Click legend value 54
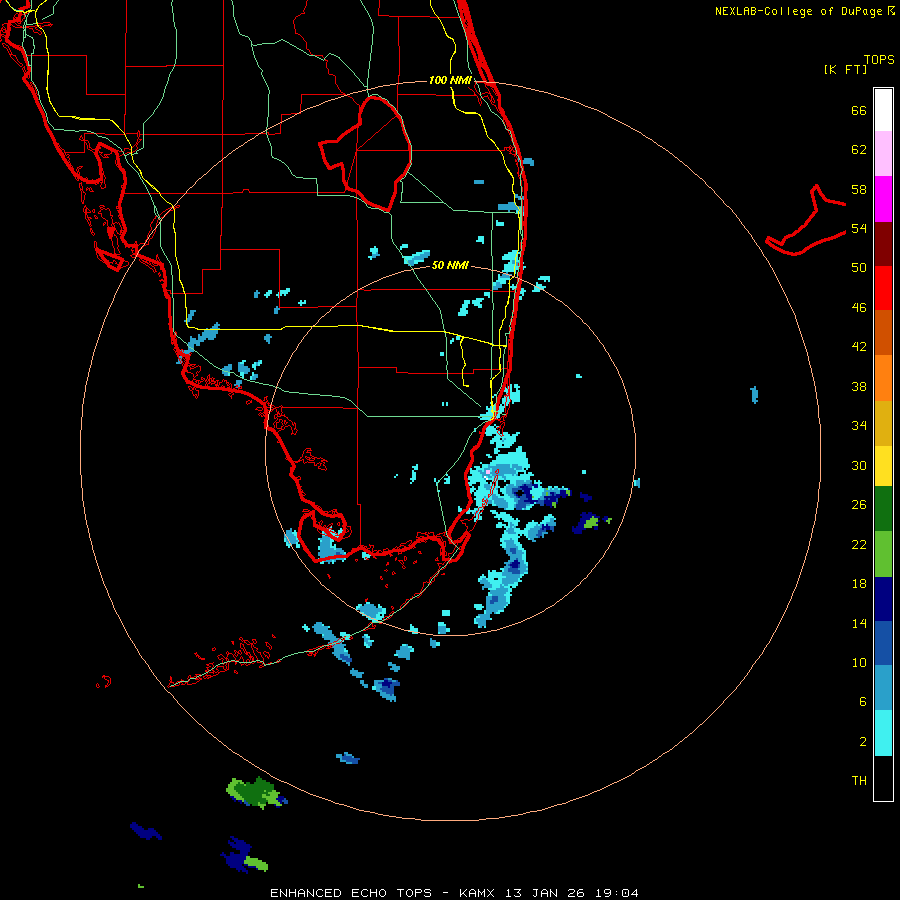Viewport: 900px width, 900px height. [859, 228]
